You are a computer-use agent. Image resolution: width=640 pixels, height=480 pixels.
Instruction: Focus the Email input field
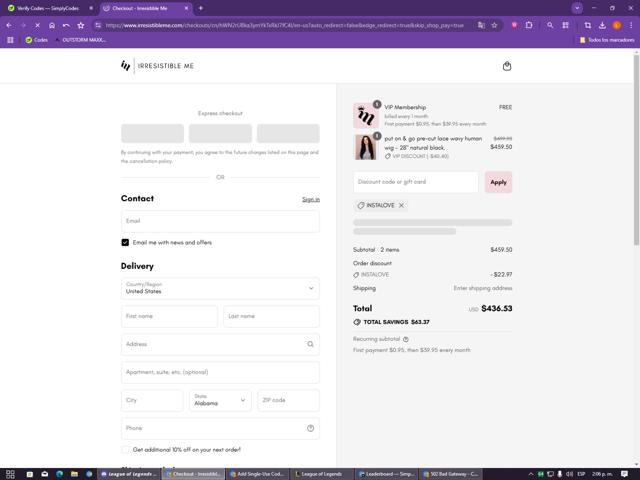click(x=220, y=221)
